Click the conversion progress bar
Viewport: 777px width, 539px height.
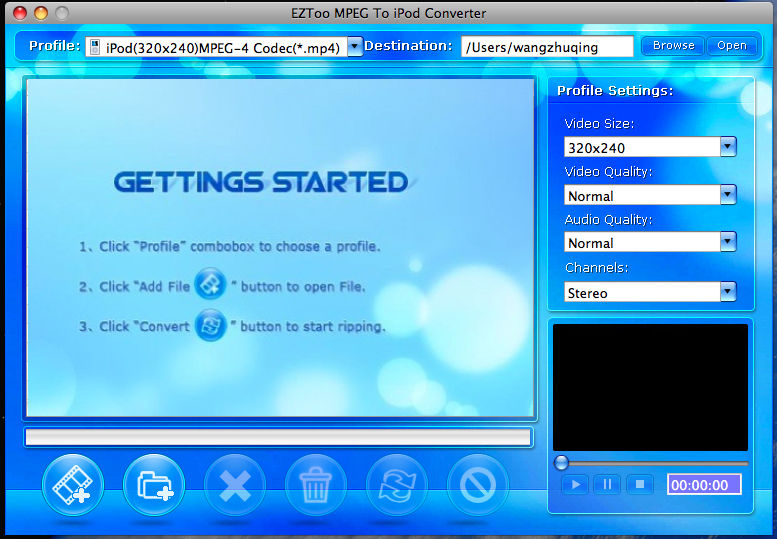pyautogui.click(x=278, y=437)
